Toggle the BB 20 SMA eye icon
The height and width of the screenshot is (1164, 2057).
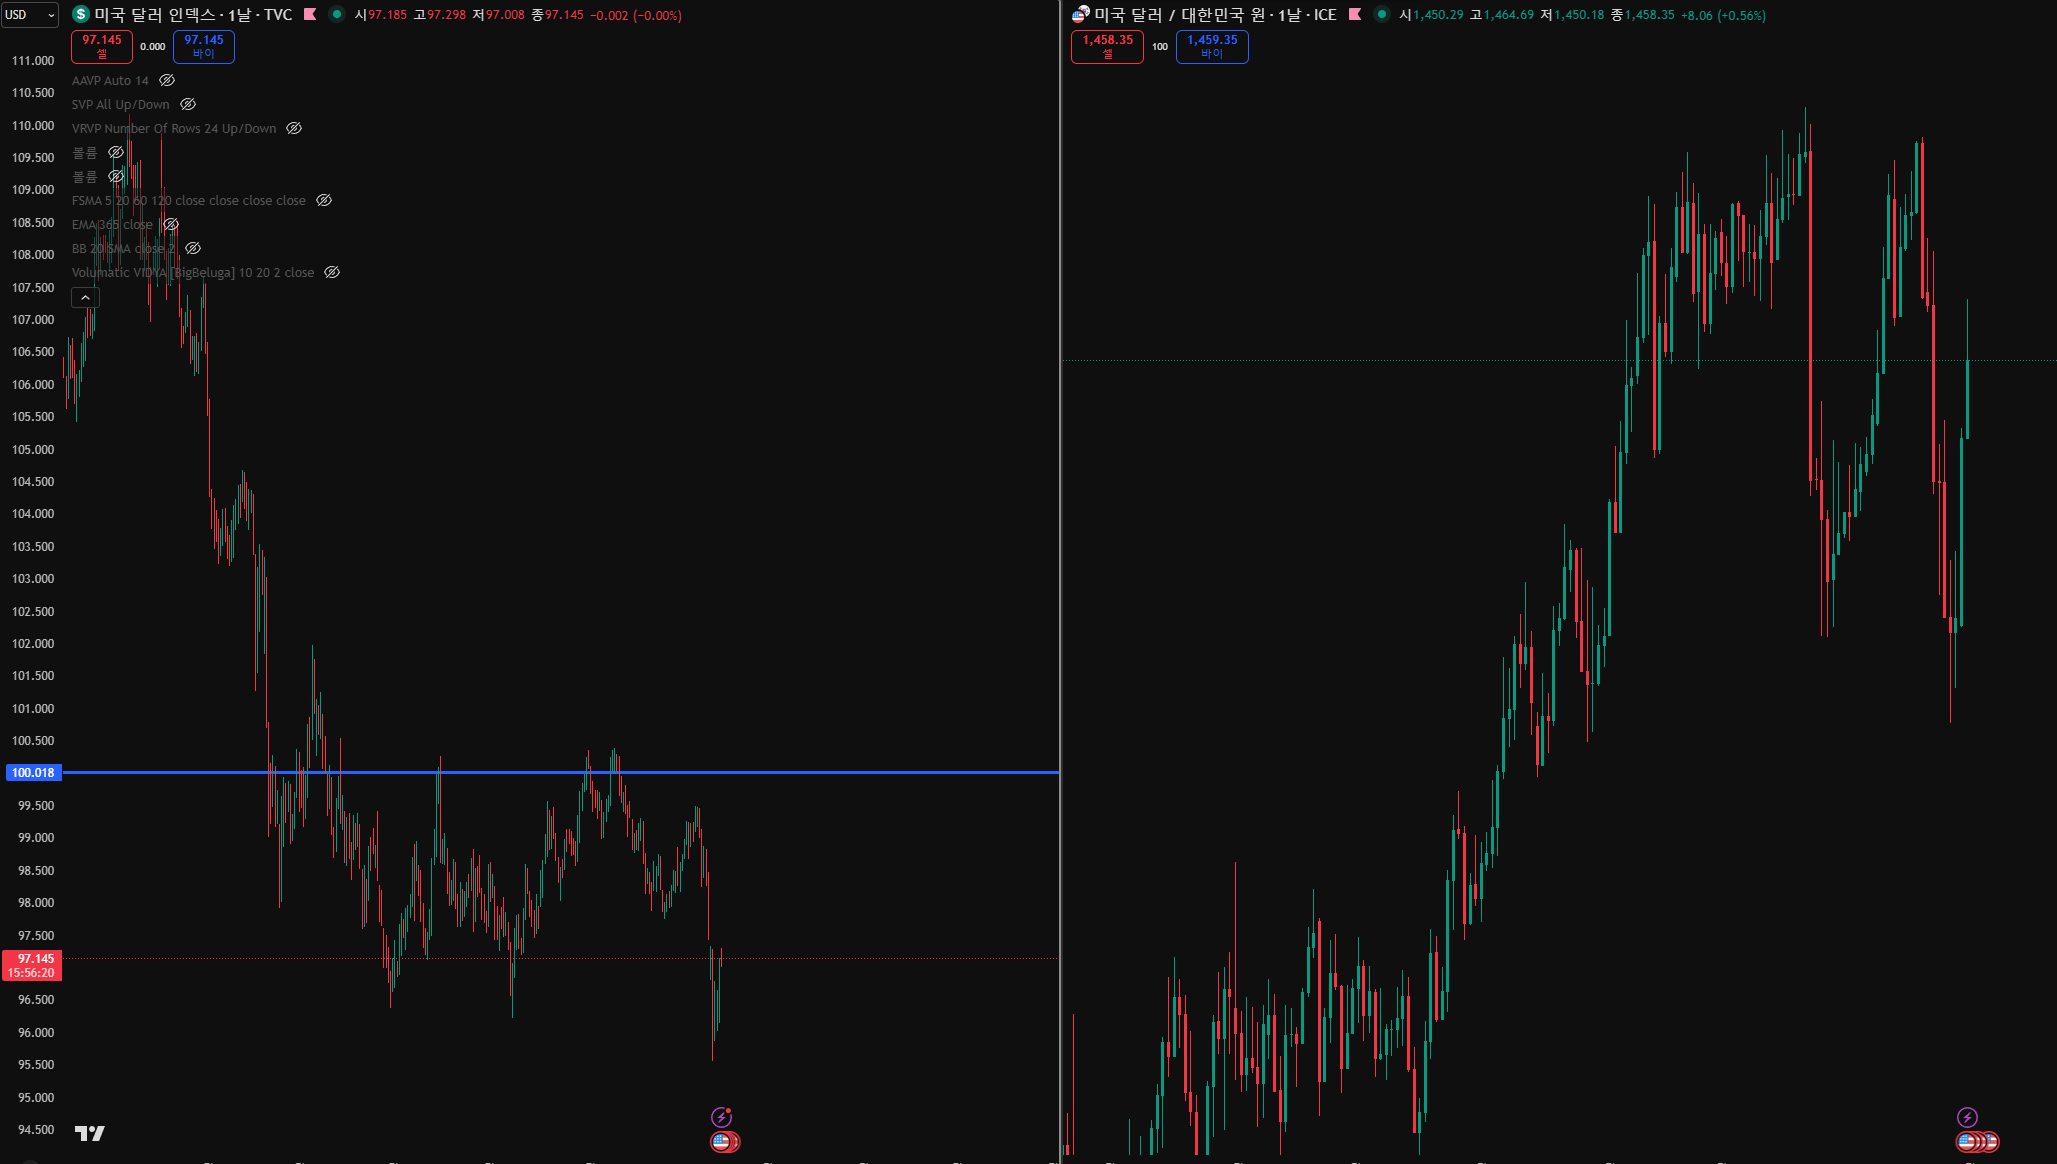[193, 248]
